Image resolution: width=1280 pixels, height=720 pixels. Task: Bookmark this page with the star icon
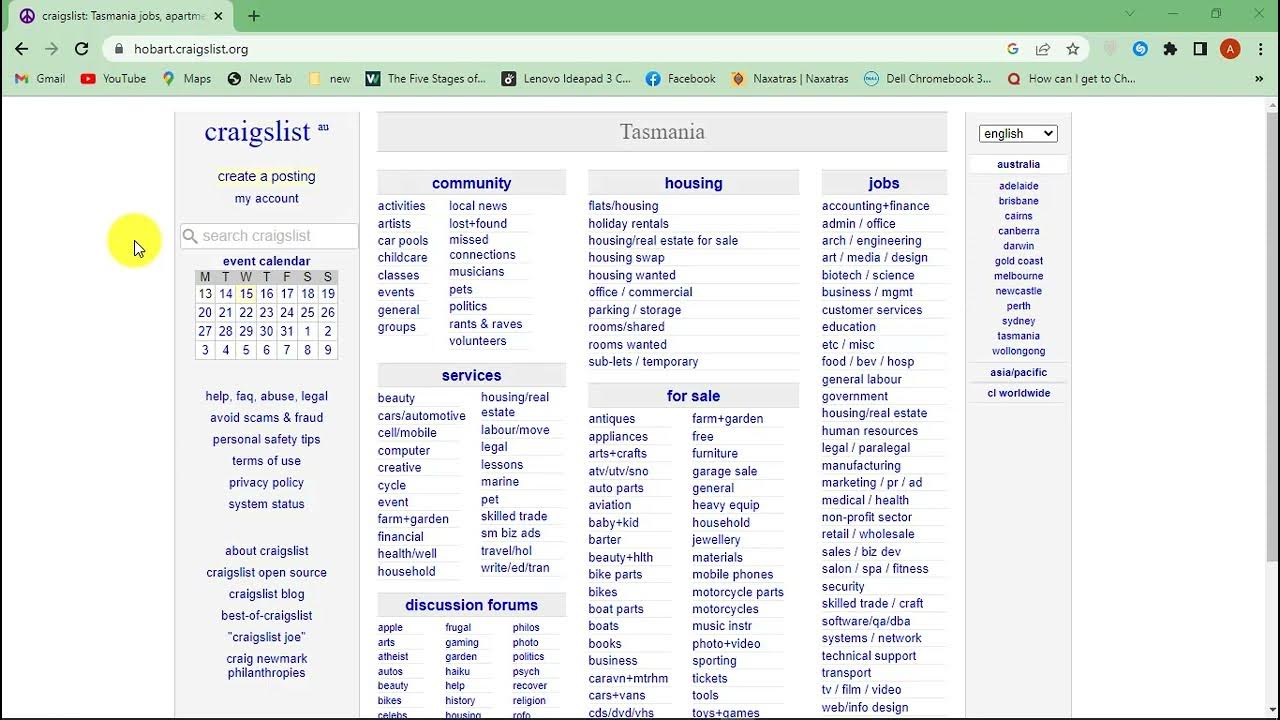(x=1073, y=49)
